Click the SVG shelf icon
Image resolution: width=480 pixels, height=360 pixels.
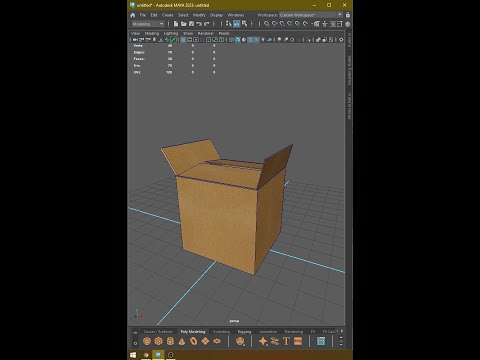(298, 341)
